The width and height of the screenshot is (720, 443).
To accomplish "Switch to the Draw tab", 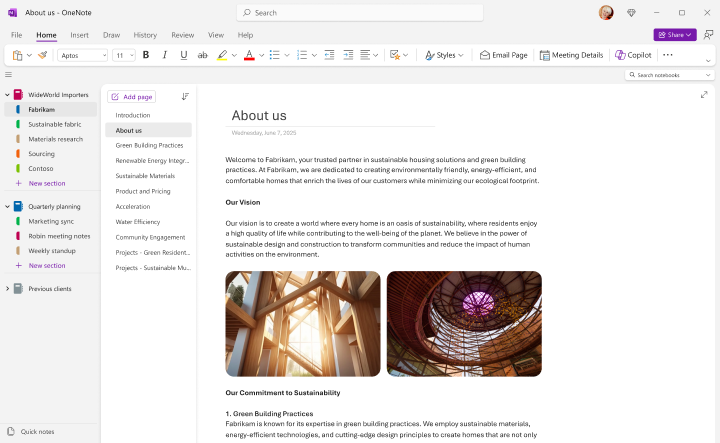I will coord(112,35).
